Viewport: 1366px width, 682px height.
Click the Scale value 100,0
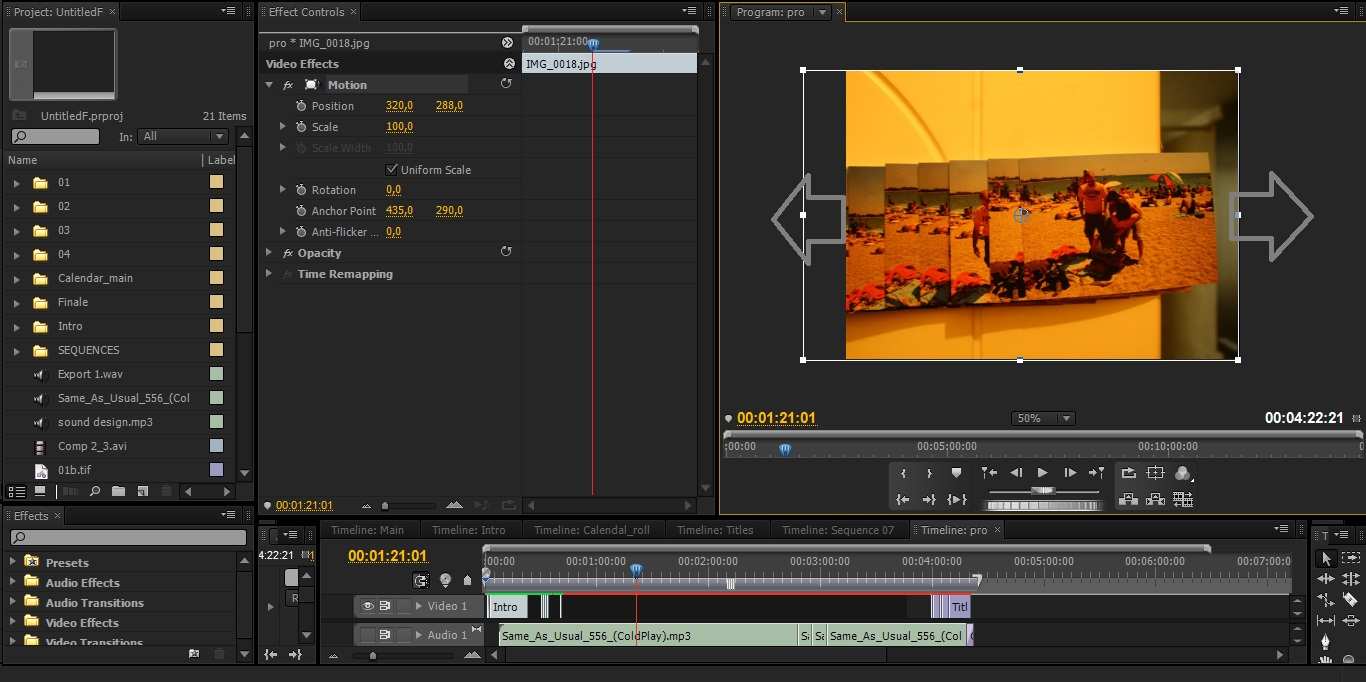point(400,127)
